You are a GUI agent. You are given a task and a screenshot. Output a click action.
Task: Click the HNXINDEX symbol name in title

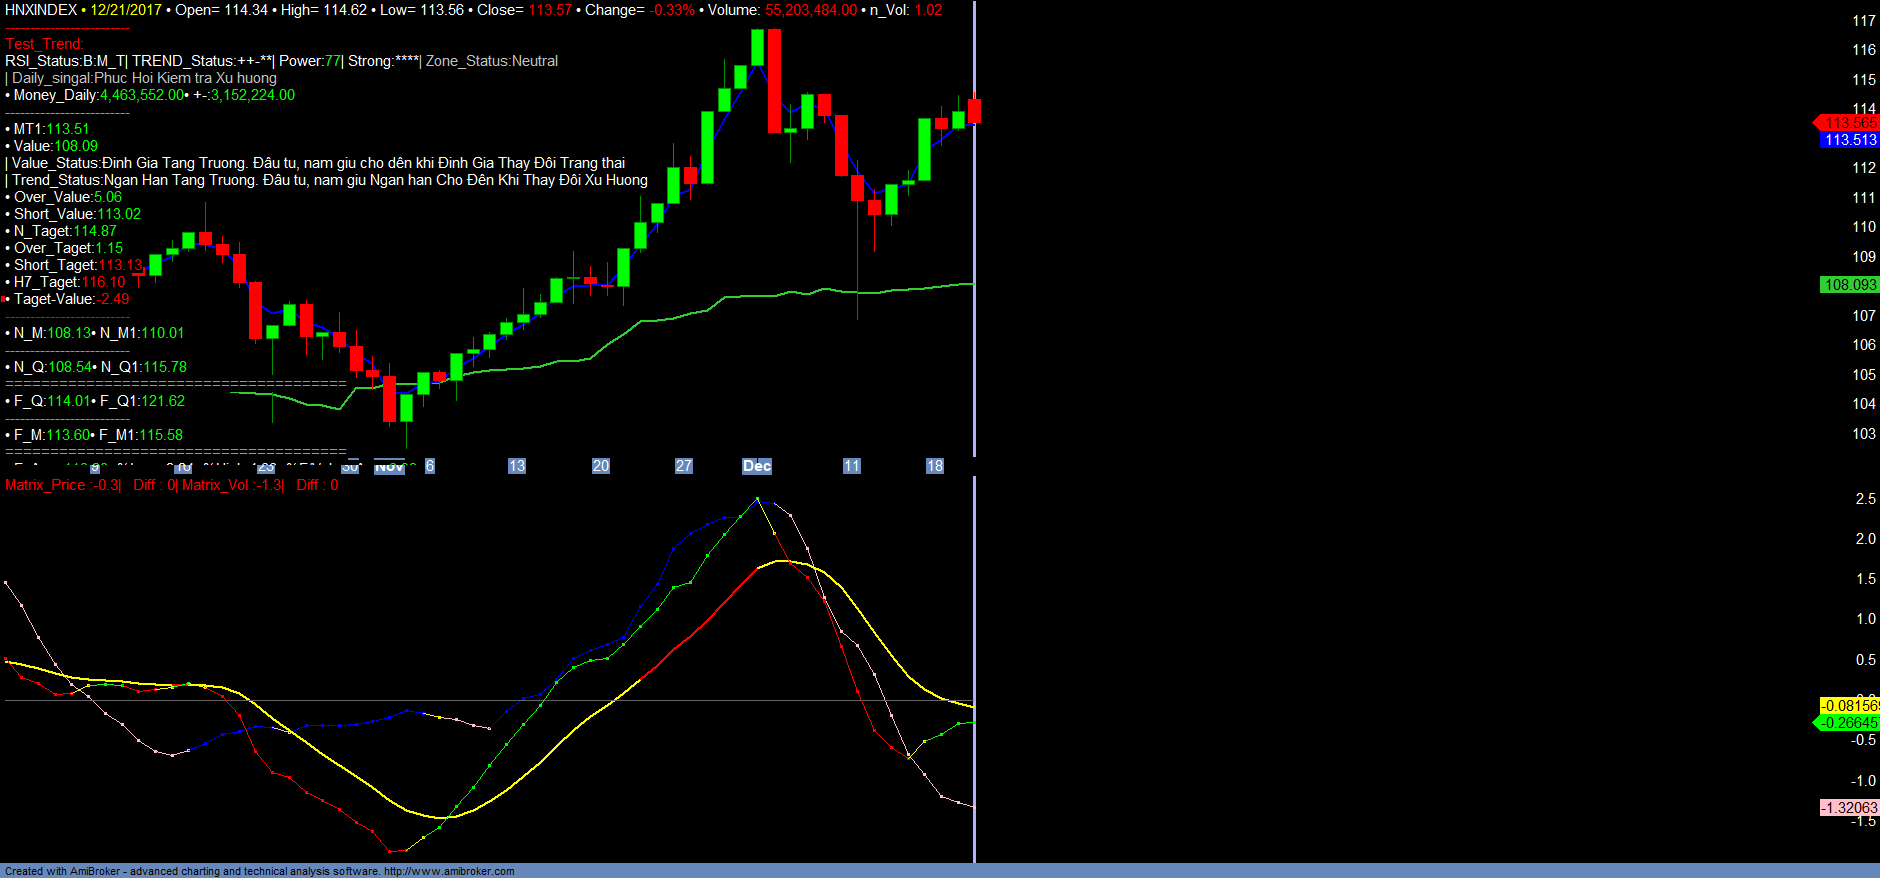tap(41, 10)
